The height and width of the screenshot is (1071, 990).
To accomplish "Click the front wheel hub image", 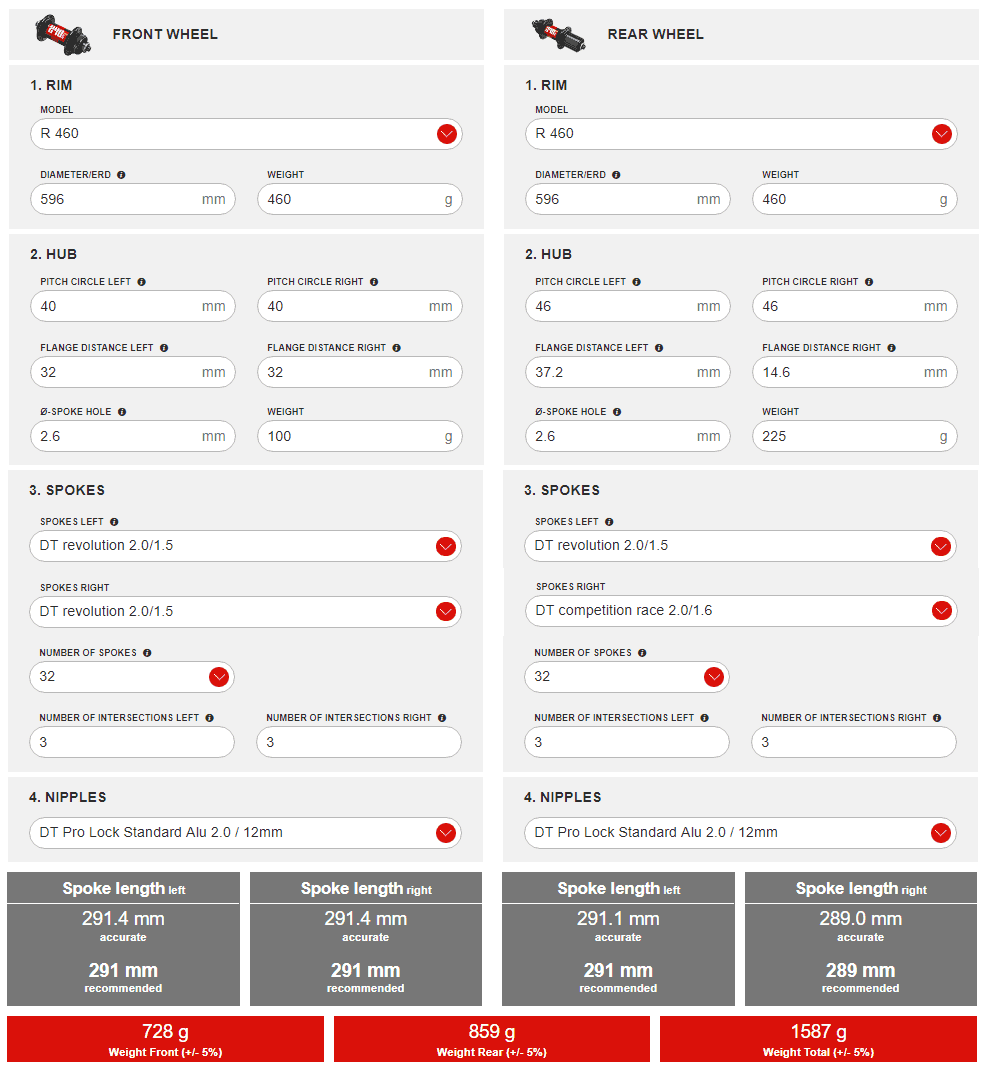I will pyautogui.click(x=53, y=33).
